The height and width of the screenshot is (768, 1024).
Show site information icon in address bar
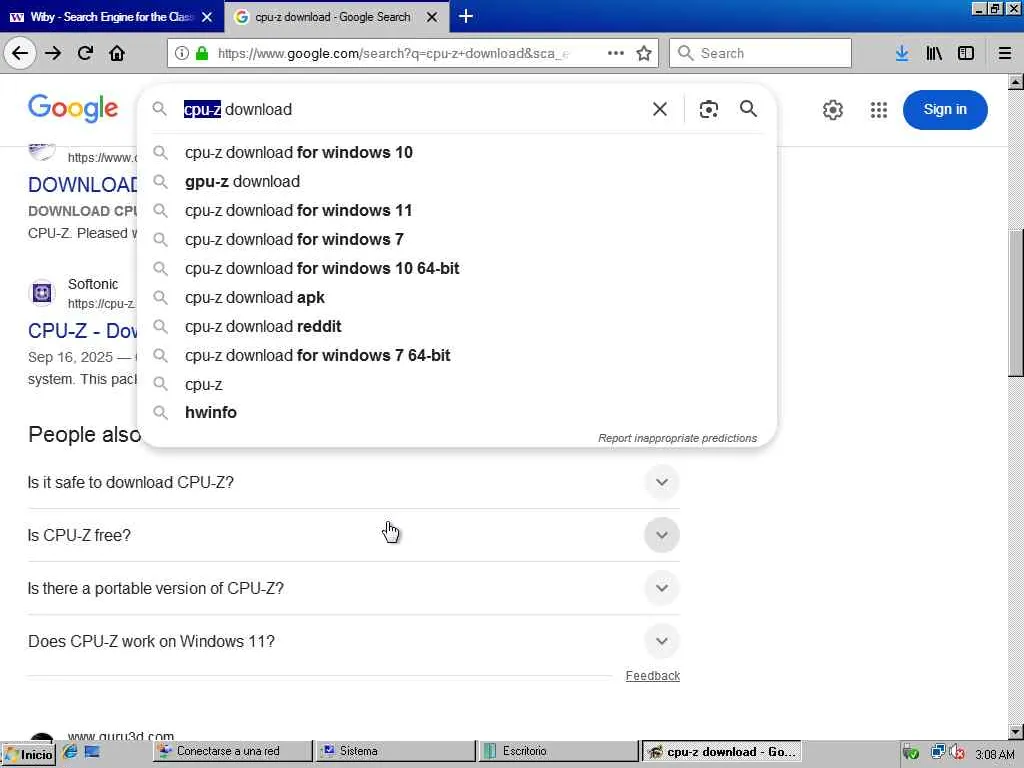point(182,53)
